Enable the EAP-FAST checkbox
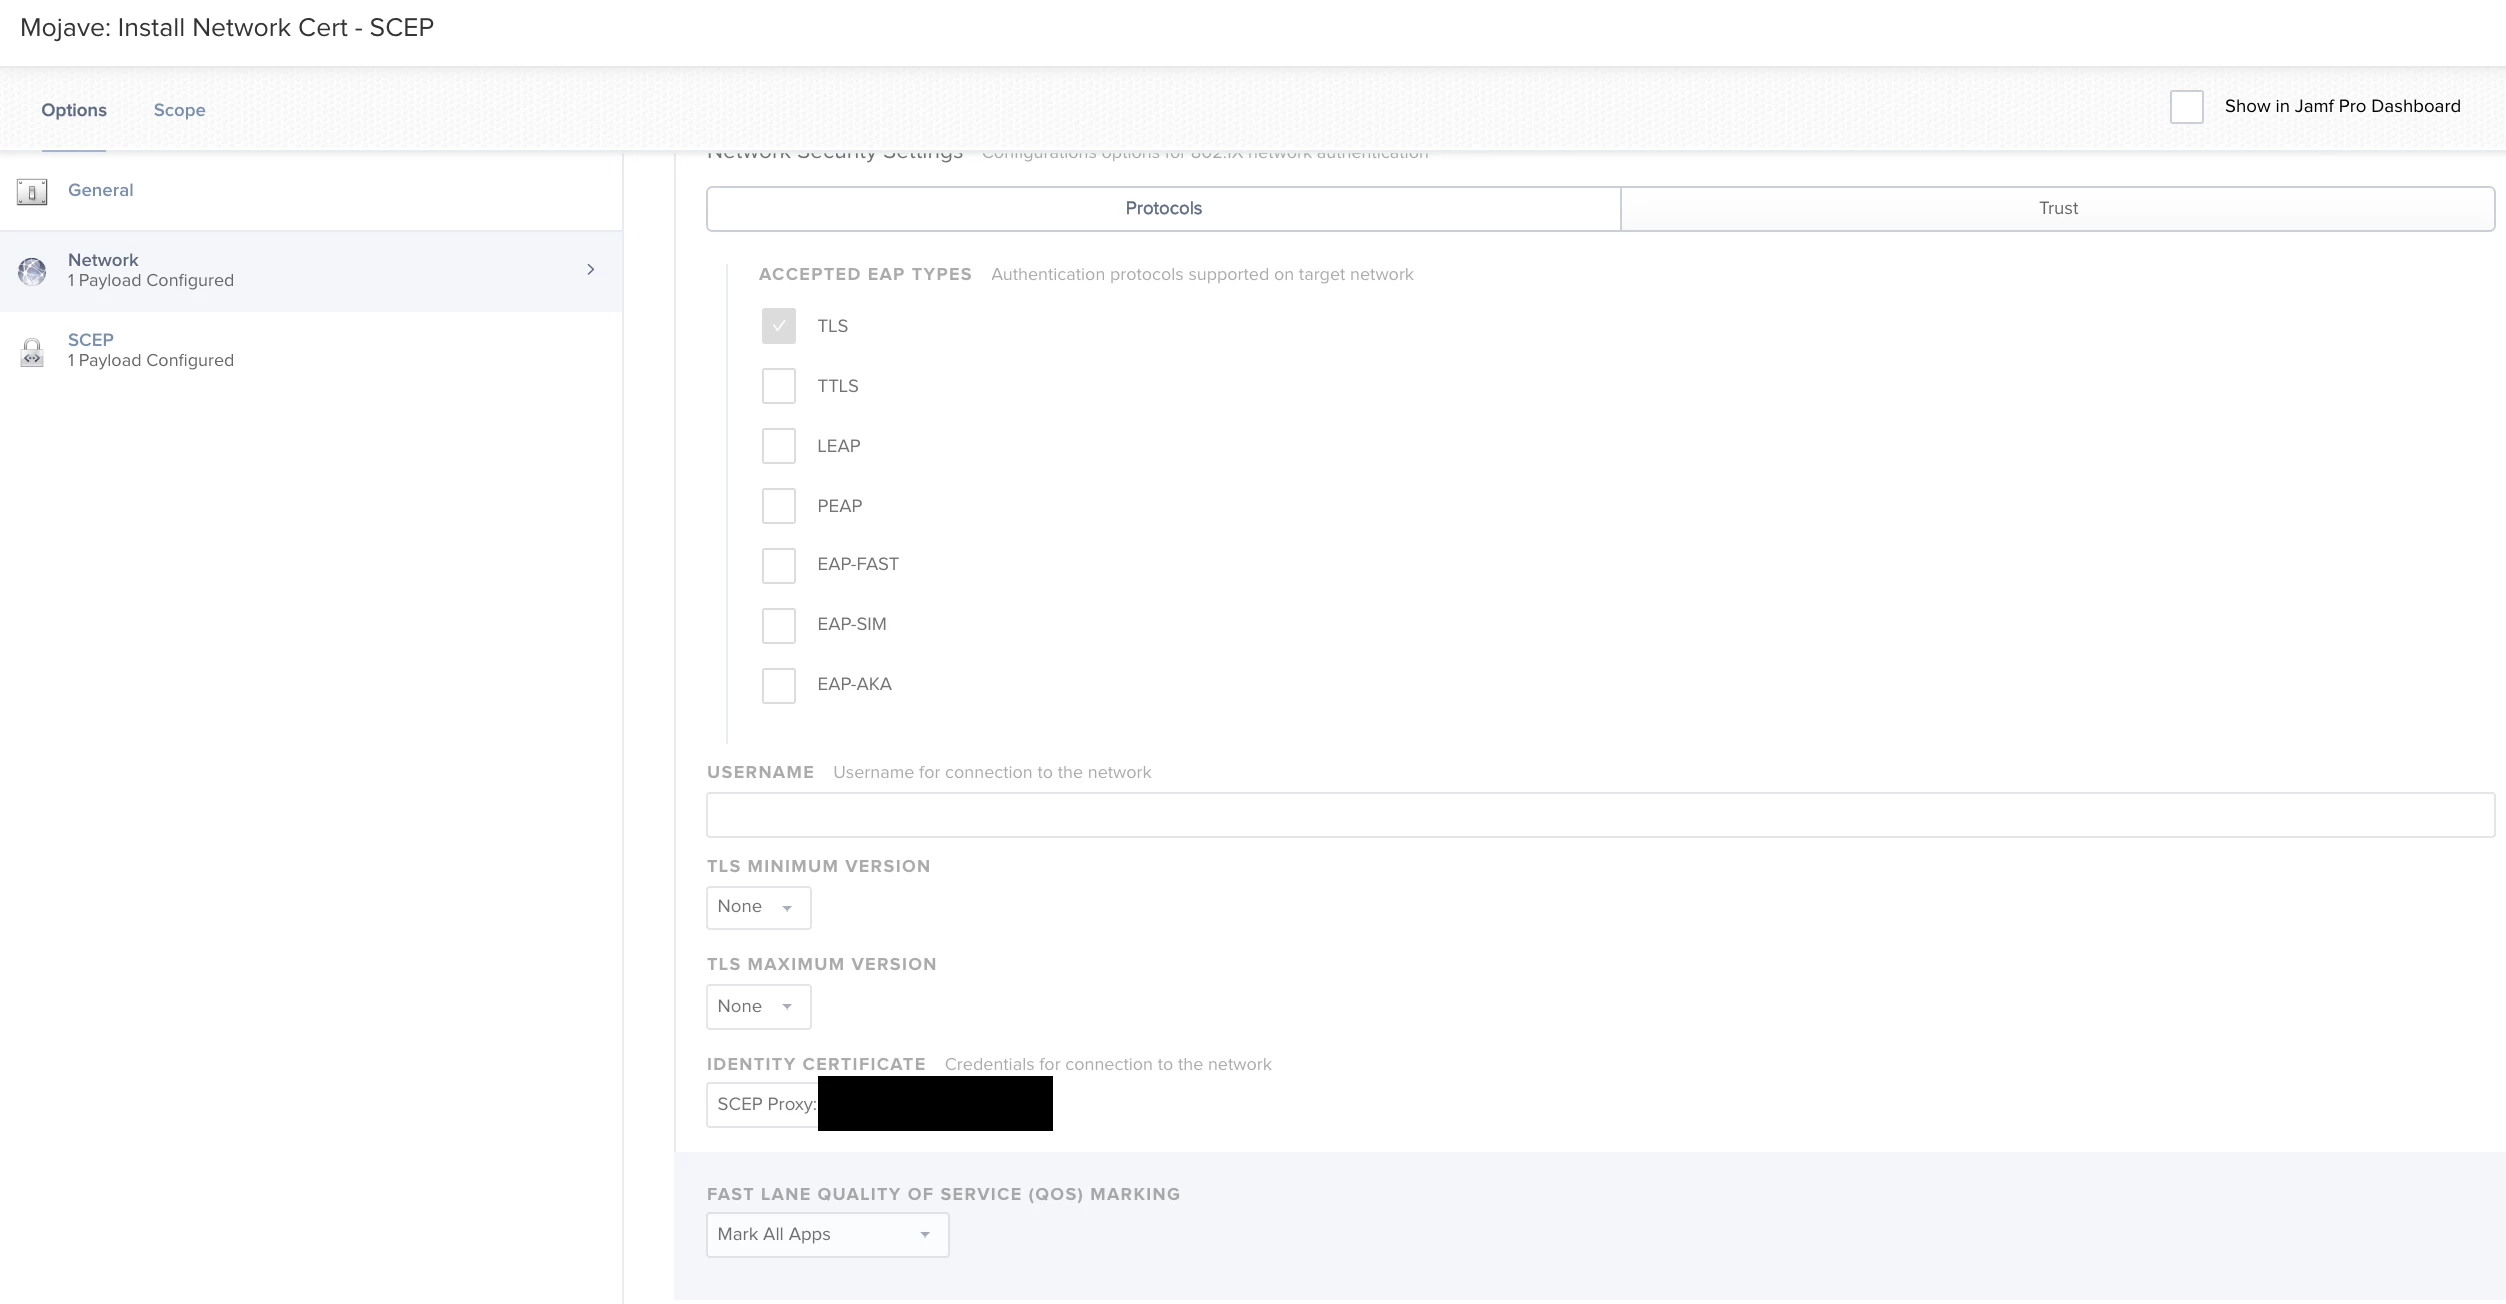2506x1304 pixels. click(x=778, y=566)
